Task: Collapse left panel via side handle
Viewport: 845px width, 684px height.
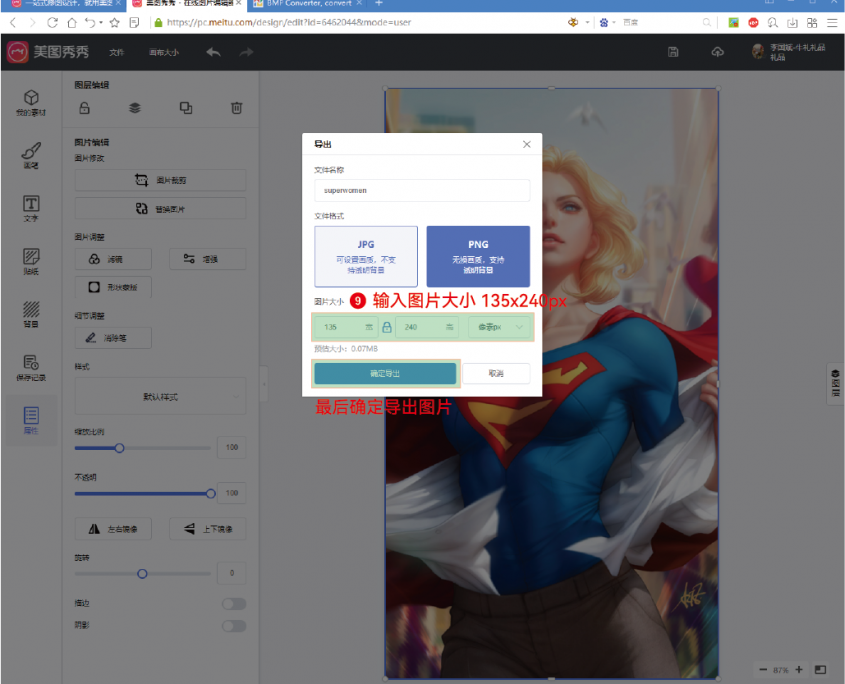Action: point(264,384)
